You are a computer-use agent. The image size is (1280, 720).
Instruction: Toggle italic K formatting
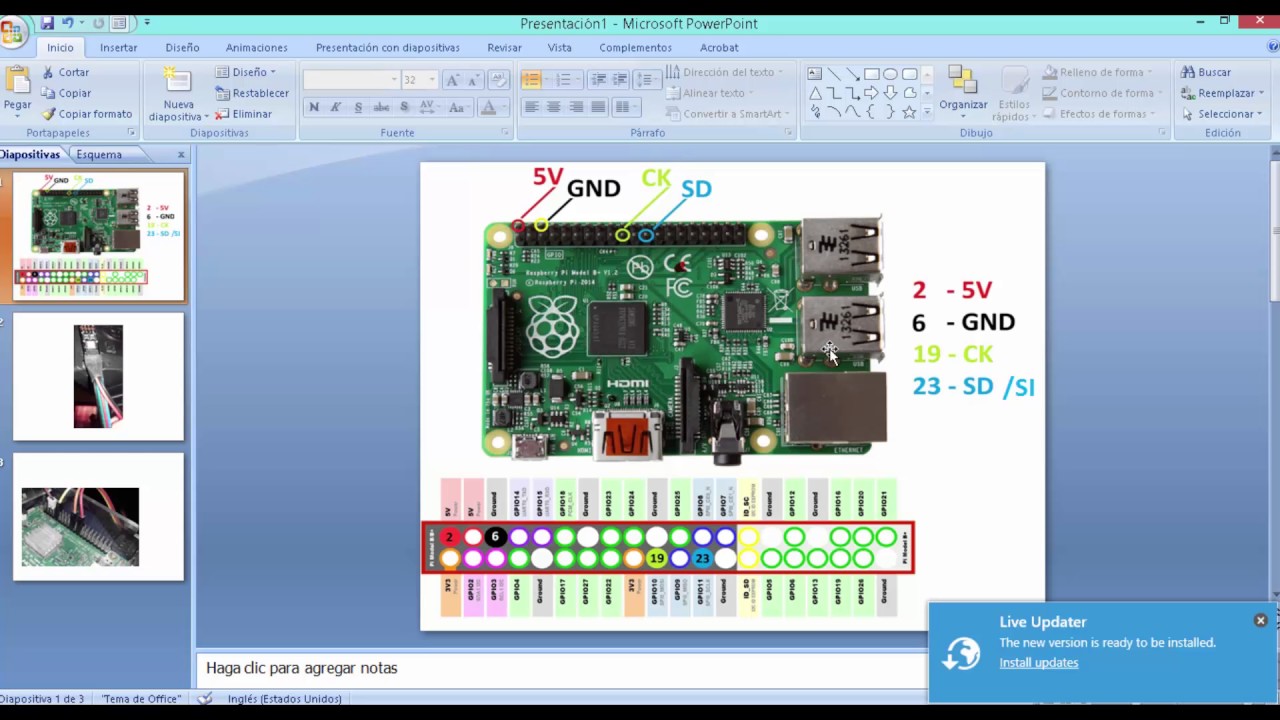[336, 107]
